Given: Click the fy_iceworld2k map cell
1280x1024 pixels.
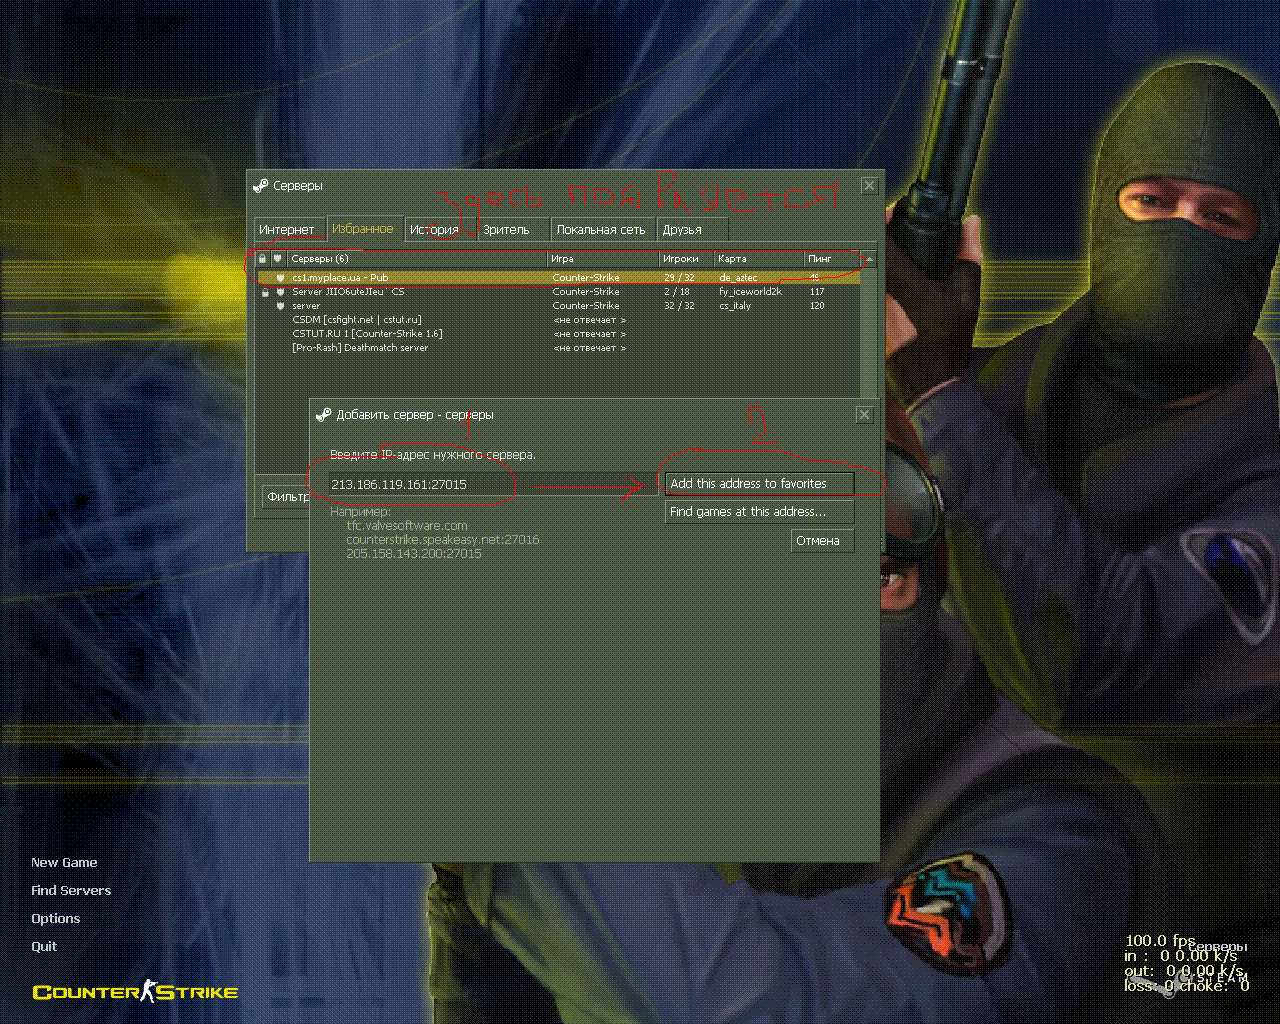Looking at the screenshot, I should coord(750,292).
